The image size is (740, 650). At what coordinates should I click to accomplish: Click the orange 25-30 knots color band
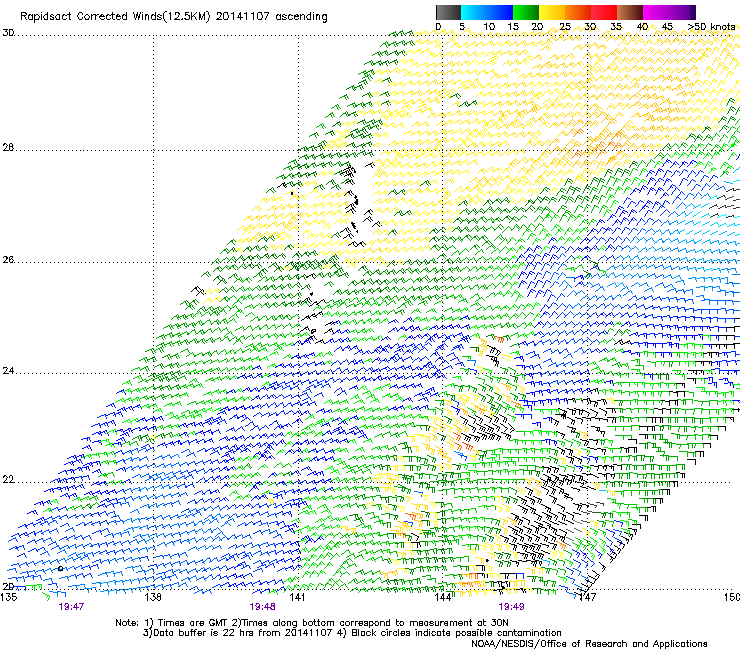(x=578, y=12)
